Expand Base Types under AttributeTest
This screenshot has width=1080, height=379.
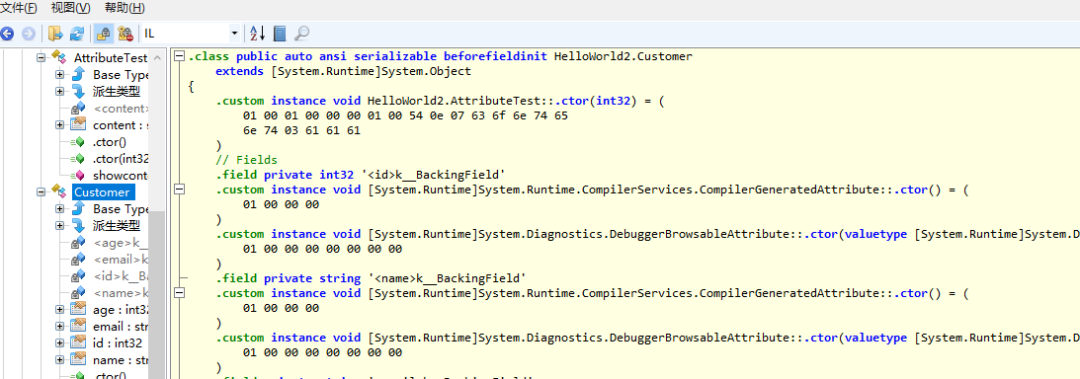(60, 74)
